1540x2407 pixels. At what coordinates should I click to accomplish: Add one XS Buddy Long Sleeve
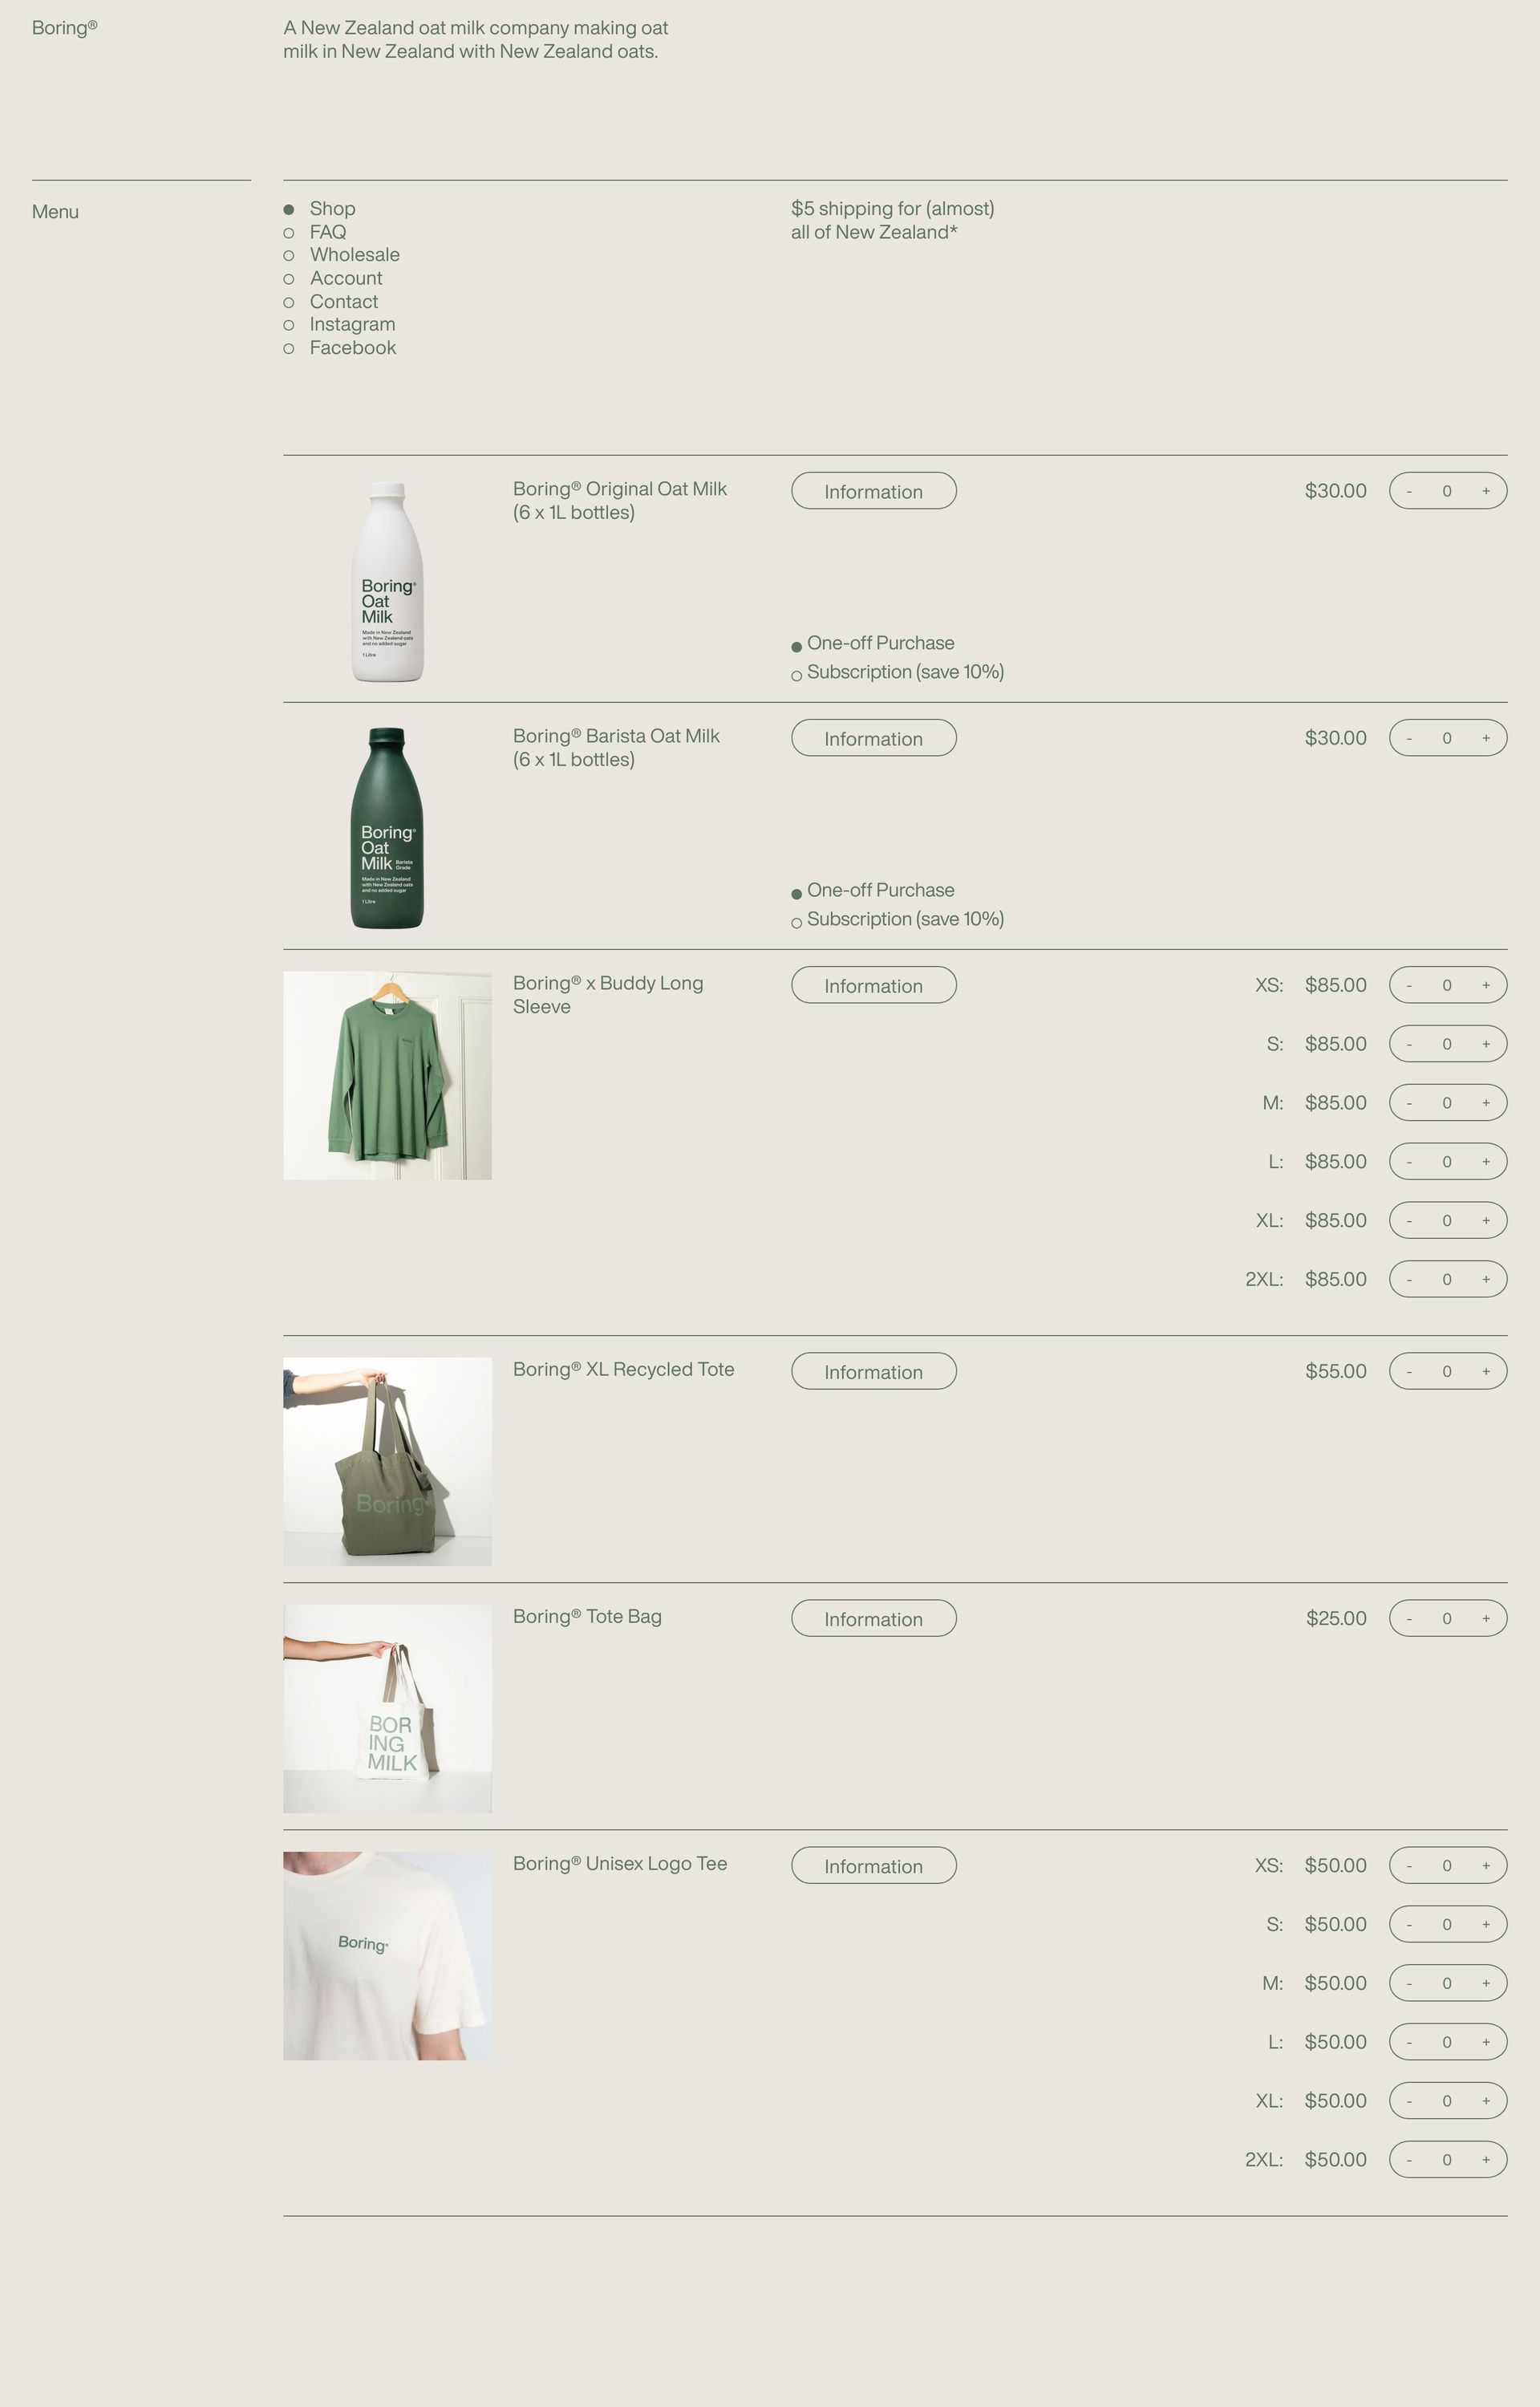tap(1485, 985)
